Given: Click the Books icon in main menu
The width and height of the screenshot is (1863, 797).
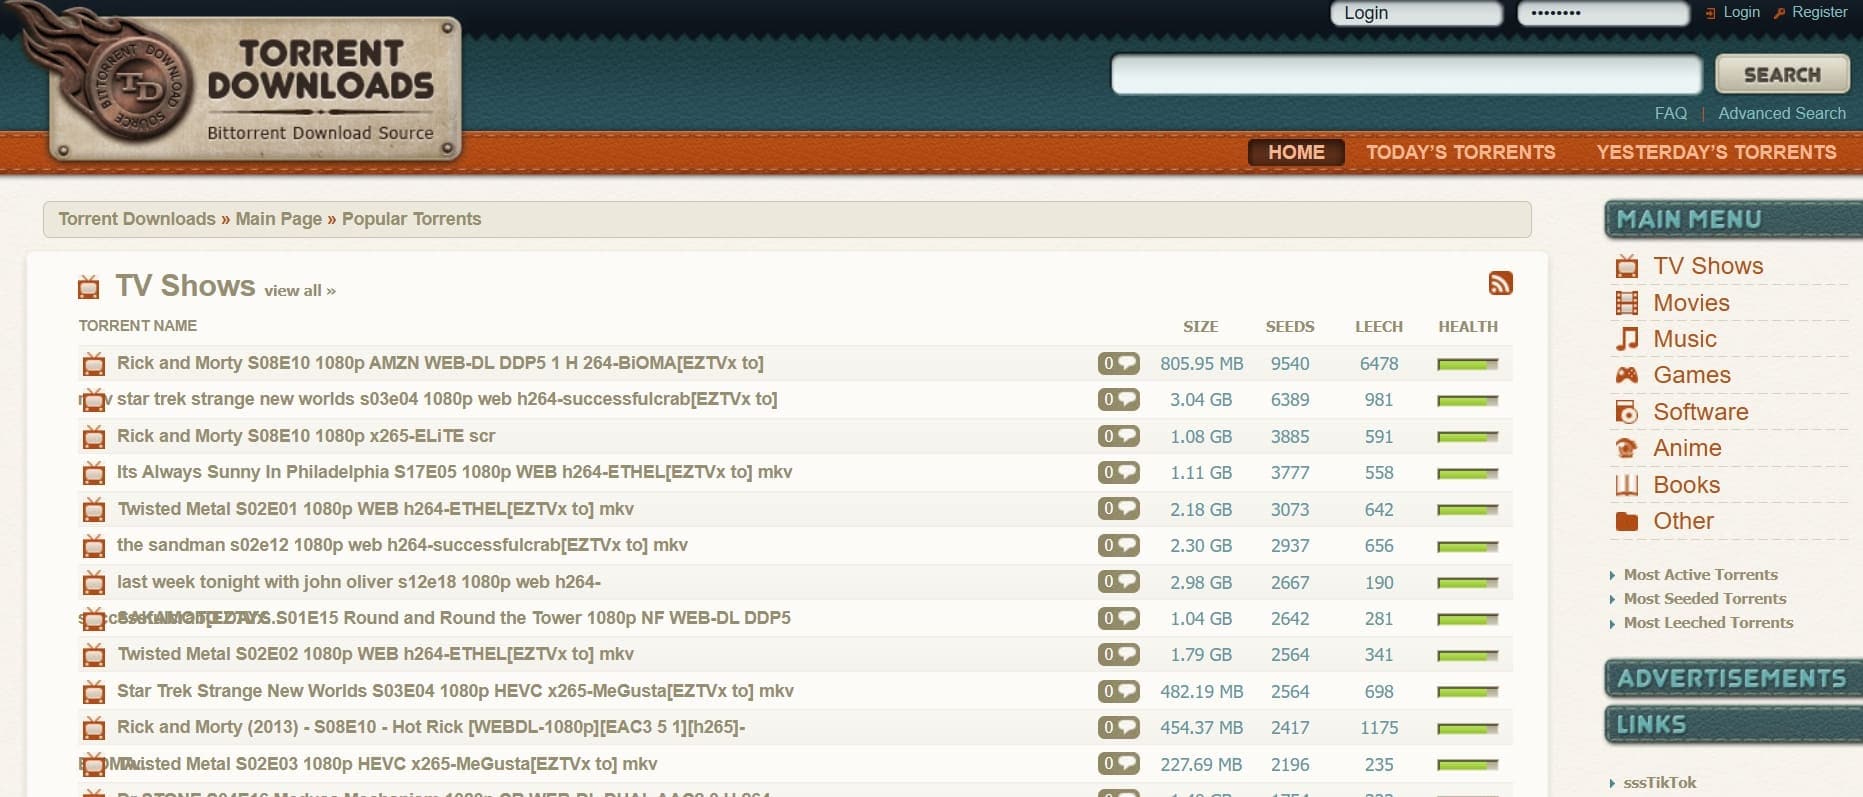Looking at the screenshot, I should coord(1627,485).
